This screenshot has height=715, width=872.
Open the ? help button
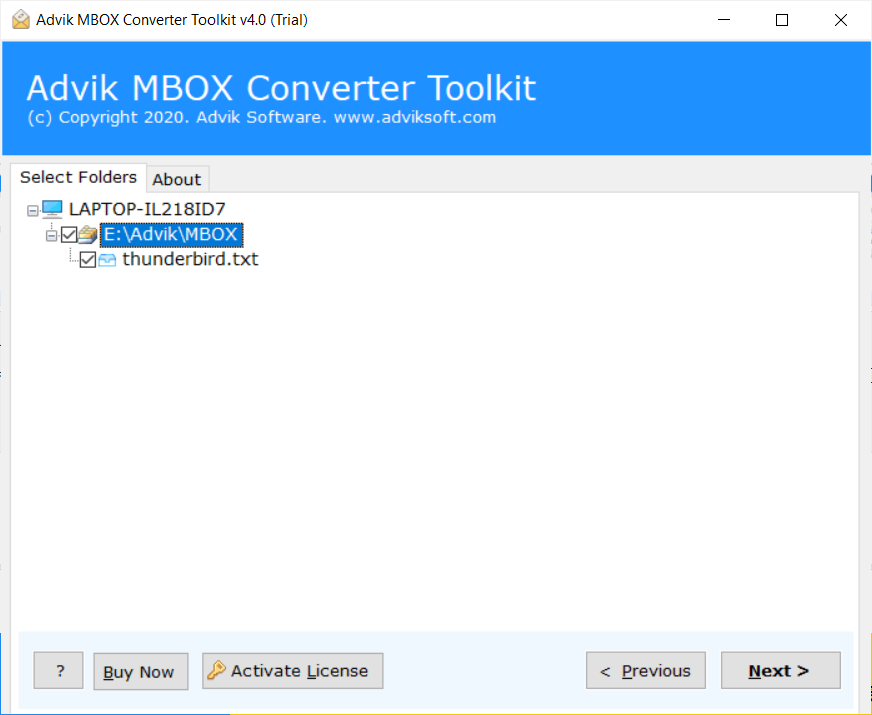pyautogui.click(x=58, y=670)
